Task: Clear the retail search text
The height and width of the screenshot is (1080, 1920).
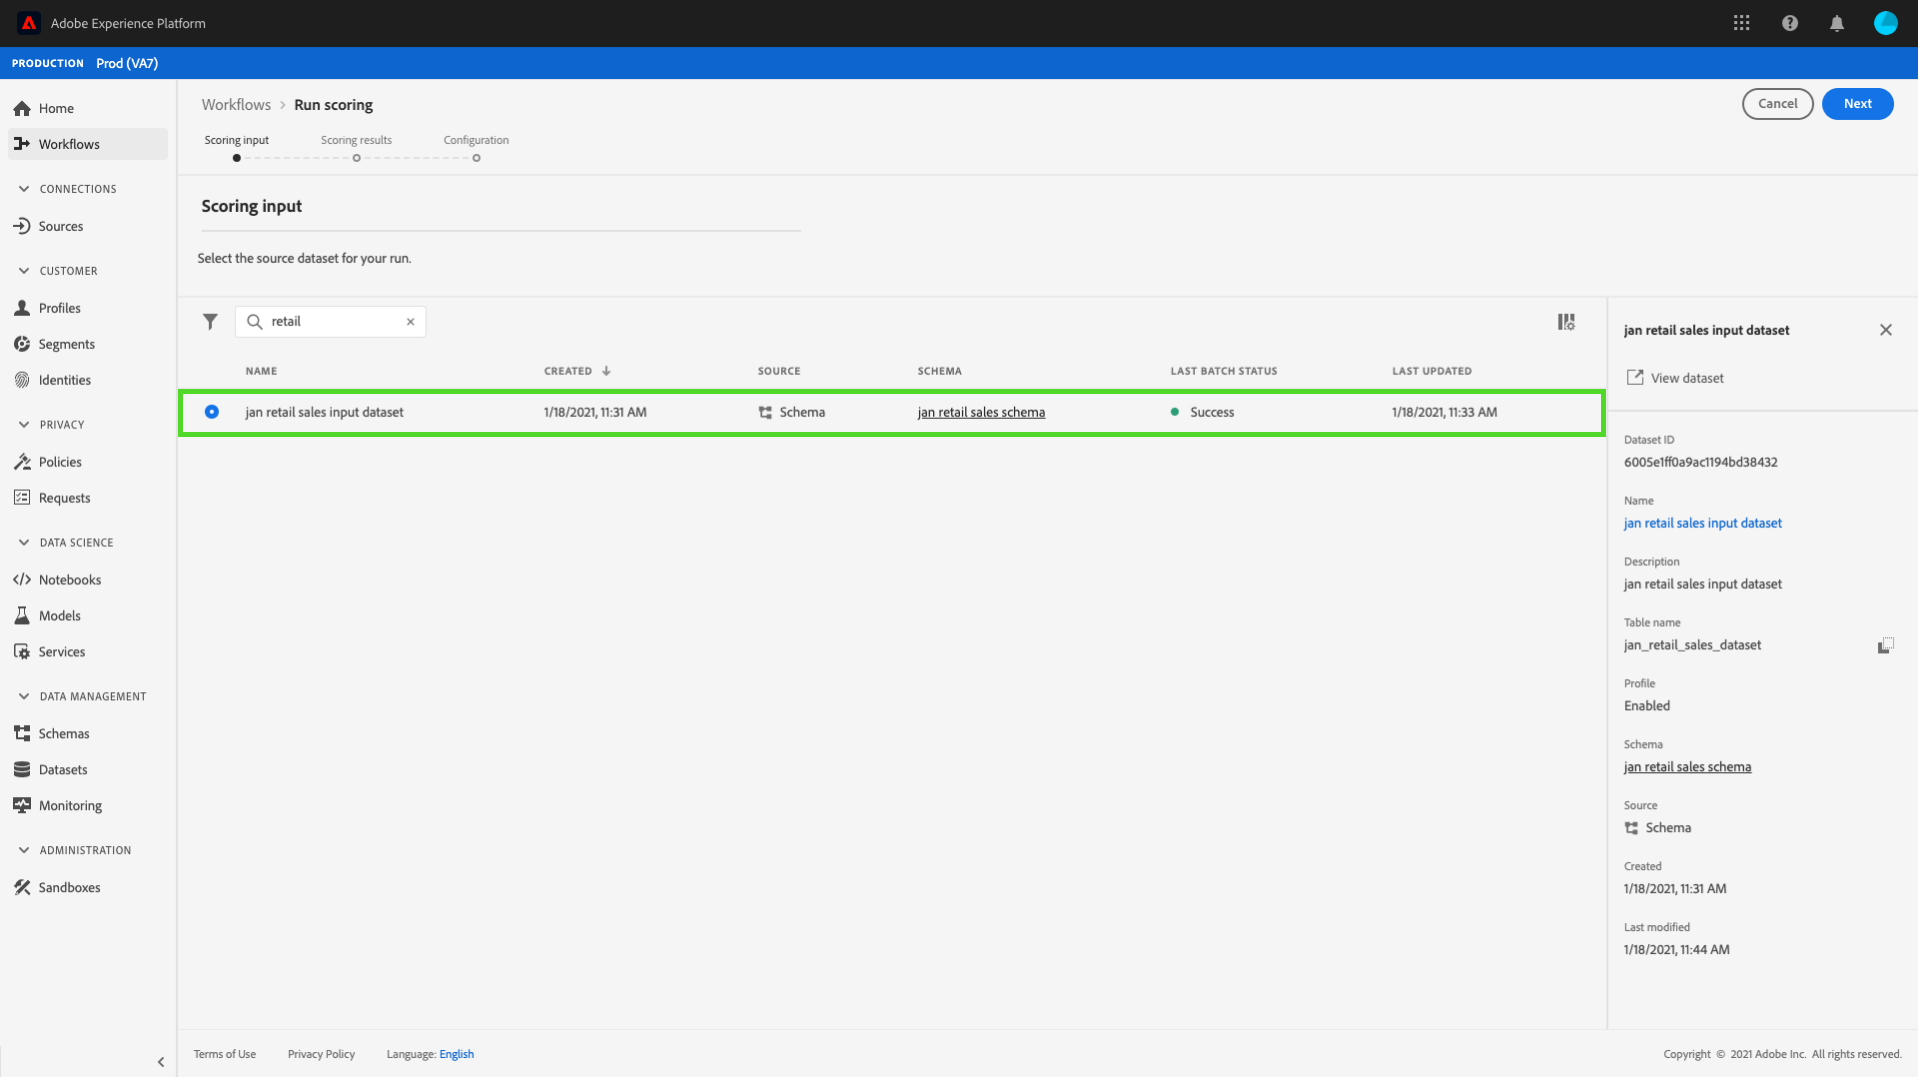Action: (410, 322)
